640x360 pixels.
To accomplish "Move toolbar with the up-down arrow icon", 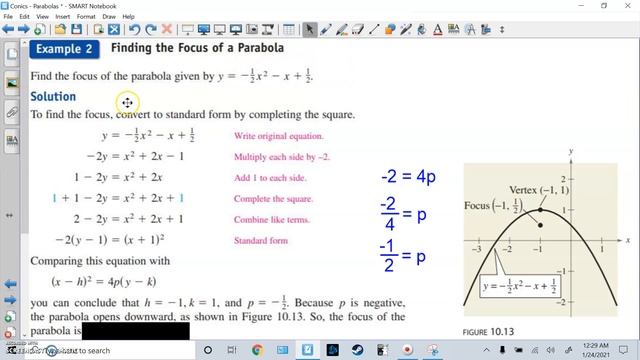I will pyautogui.click(x=502, y=29).
